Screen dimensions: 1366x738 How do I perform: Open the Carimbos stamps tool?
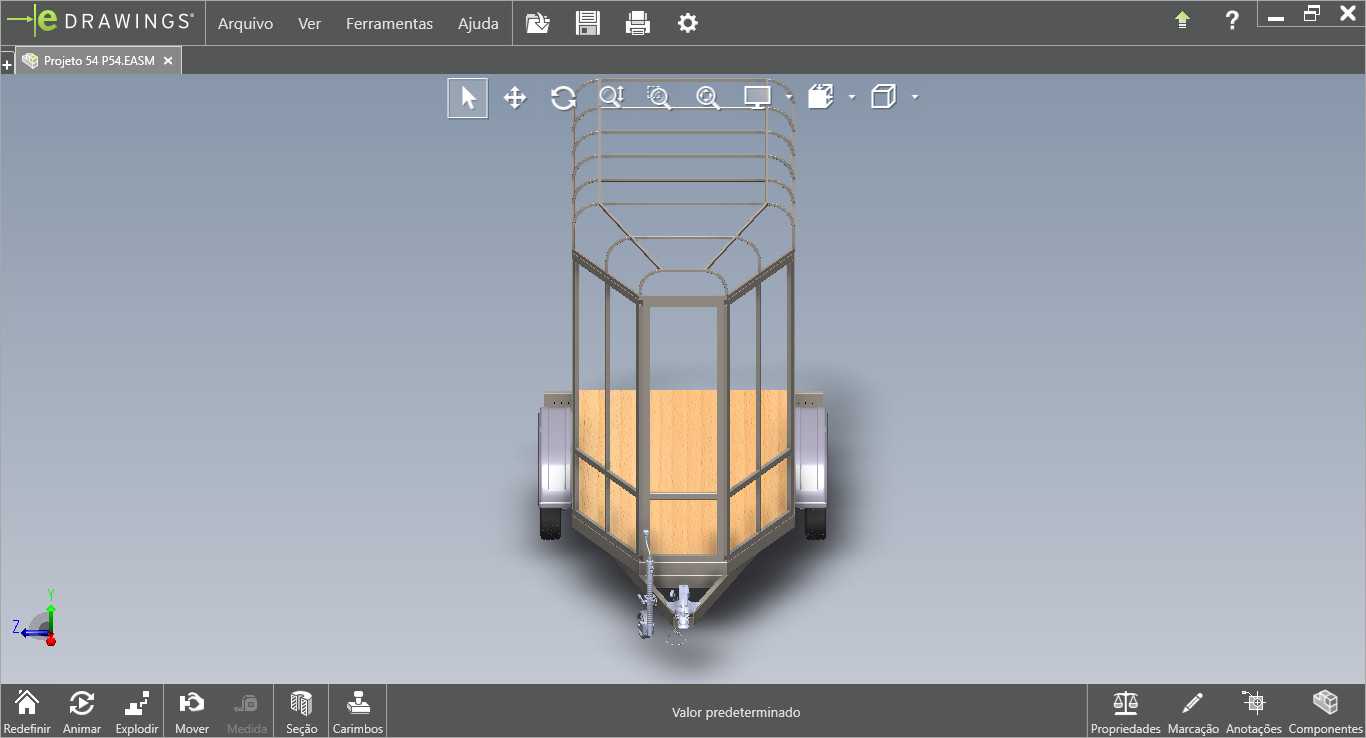(x=358, y=711)
